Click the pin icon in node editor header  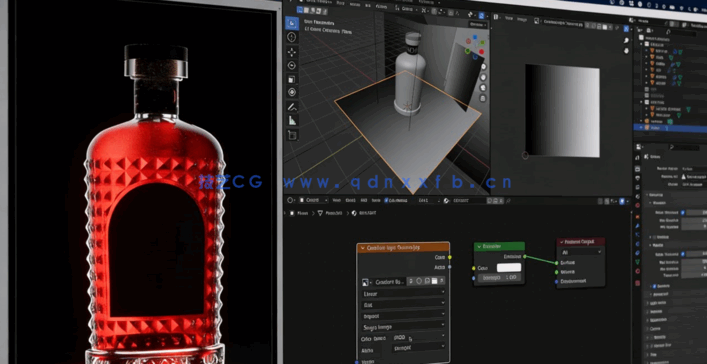click(508, 200)
